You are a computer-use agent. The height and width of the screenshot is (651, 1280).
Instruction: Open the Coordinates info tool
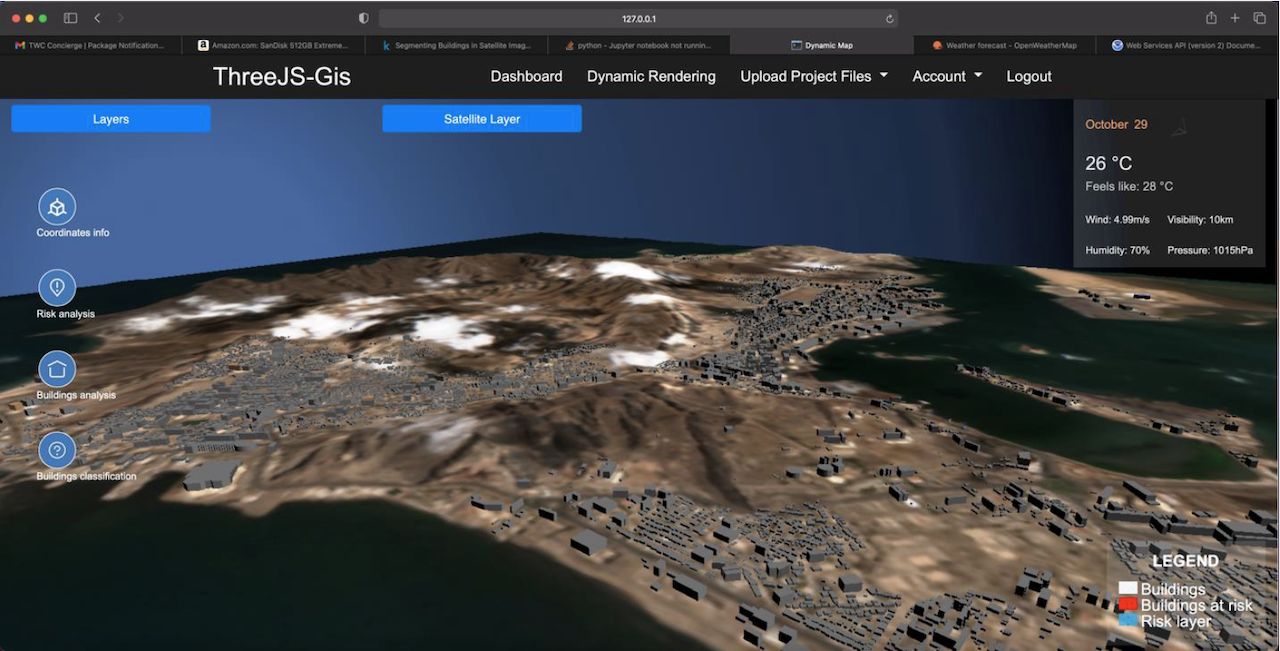57,207
